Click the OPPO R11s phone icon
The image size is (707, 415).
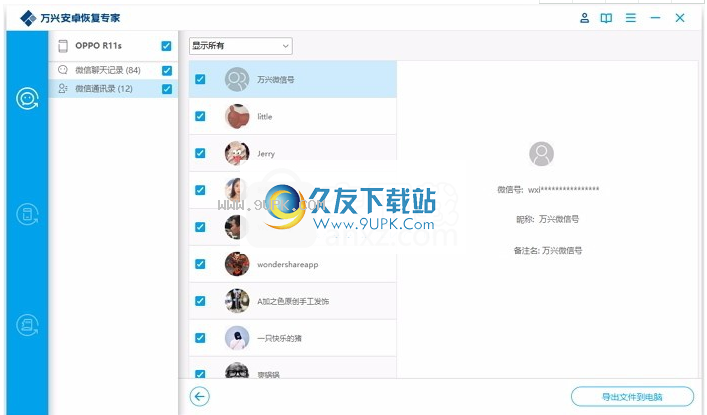tap(63, 46)
